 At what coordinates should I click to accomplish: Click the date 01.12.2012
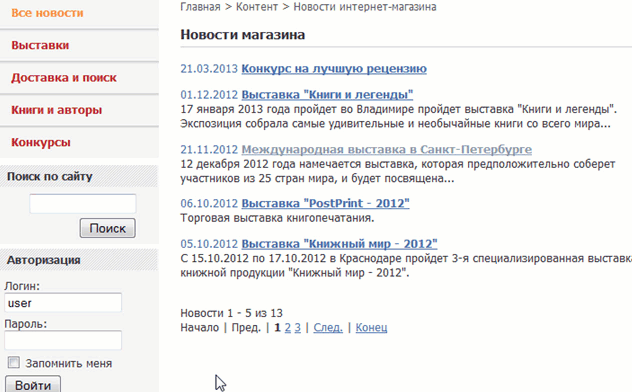click(x=209, y=95)
